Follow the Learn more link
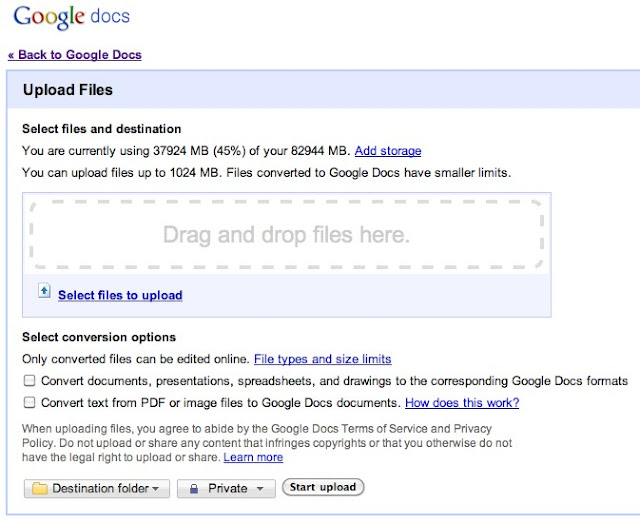 click(253, 457)
